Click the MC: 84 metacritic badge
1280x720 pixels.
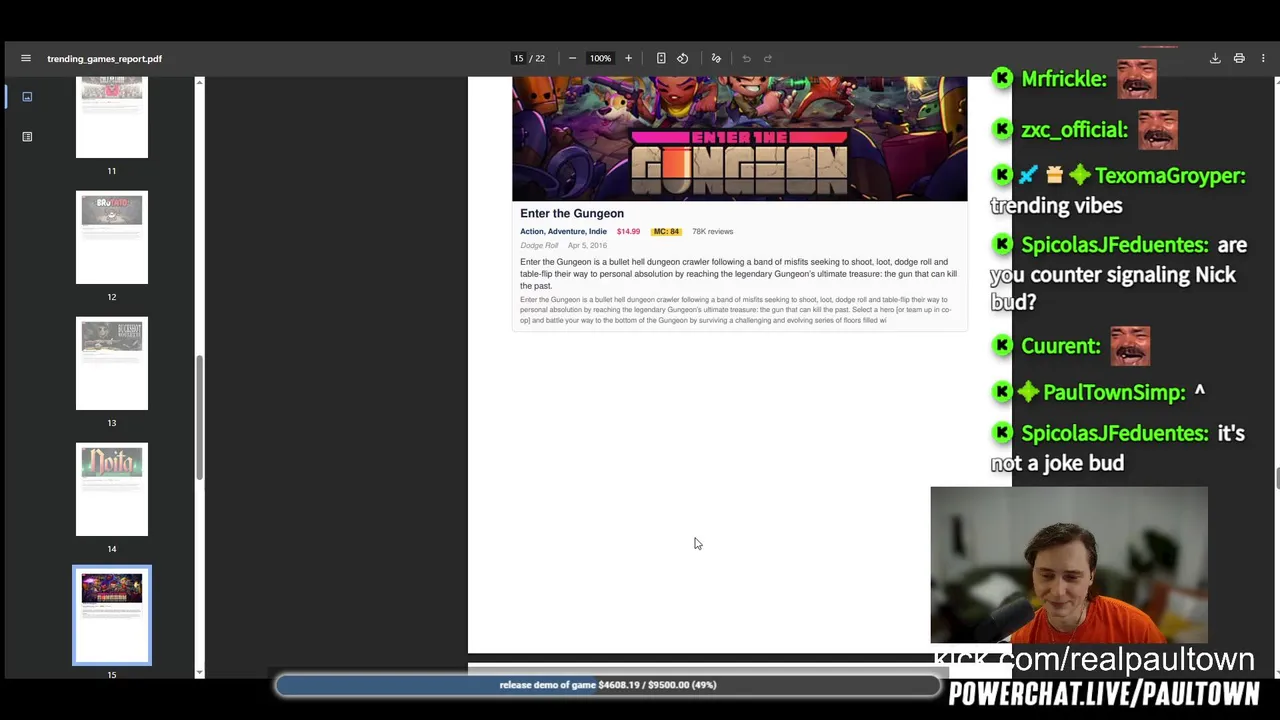(666, 231)
